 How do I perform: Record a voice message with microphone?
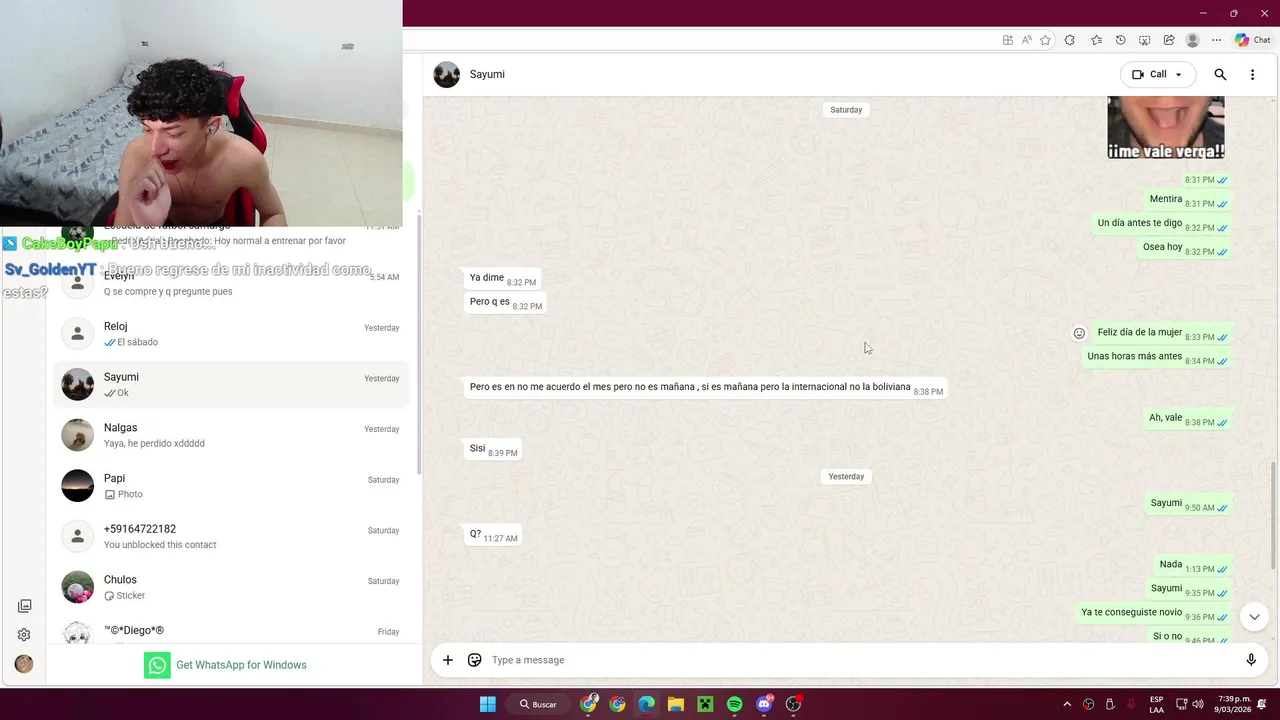[x=1251, y=660]
